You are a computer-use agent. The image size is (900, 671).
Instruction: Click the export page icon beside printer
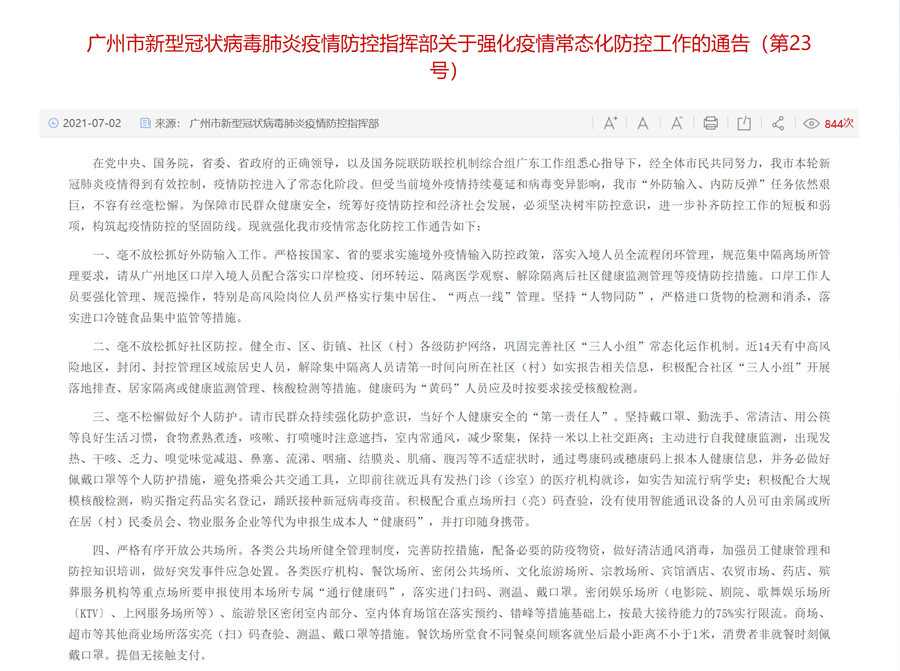(x=744, y=123)
